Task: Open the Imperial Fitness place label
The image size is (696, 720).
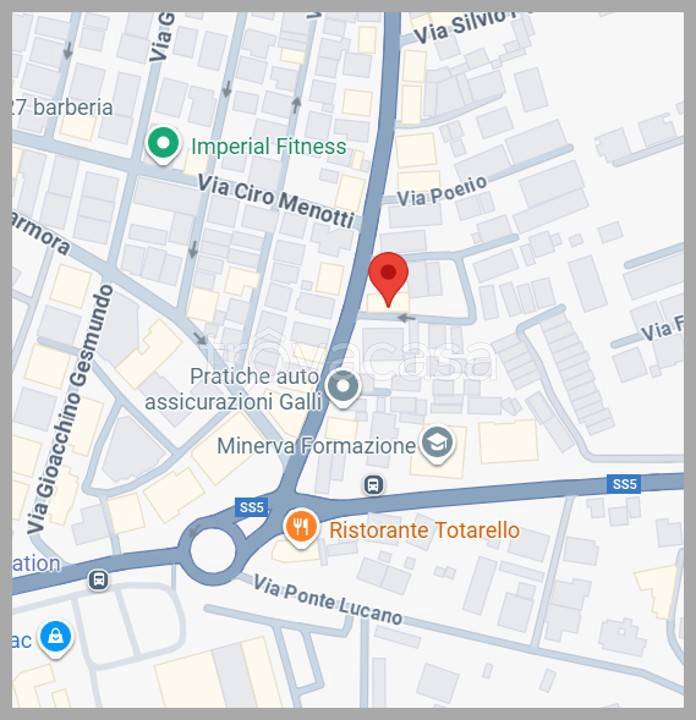Action: [x=269, y=147]
